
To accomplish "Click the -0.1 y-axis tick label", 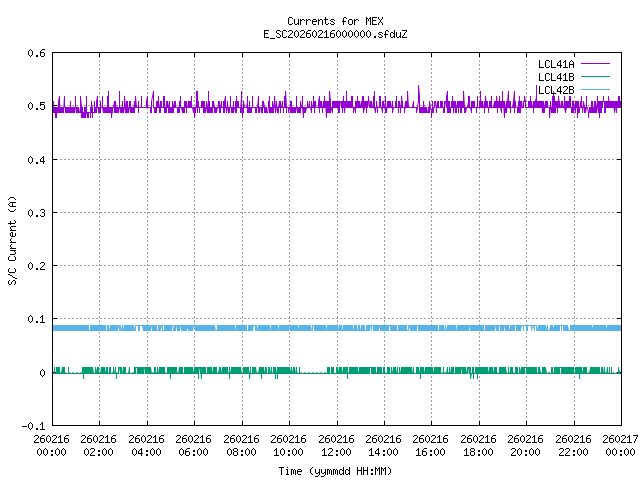I will point(32,426).
